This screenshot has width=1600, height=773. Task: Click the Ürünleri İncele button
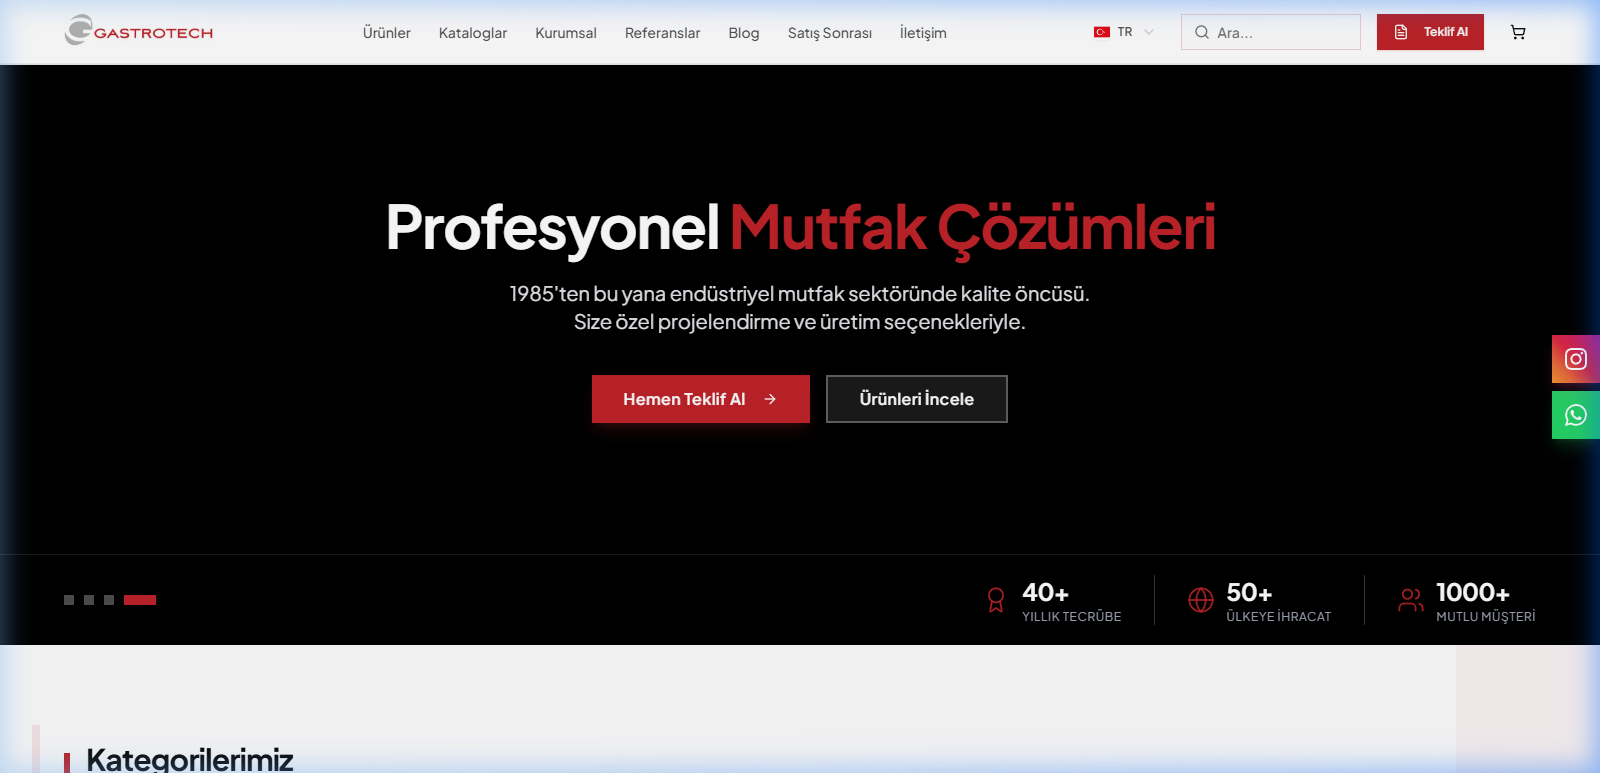(x=916, y=399)
